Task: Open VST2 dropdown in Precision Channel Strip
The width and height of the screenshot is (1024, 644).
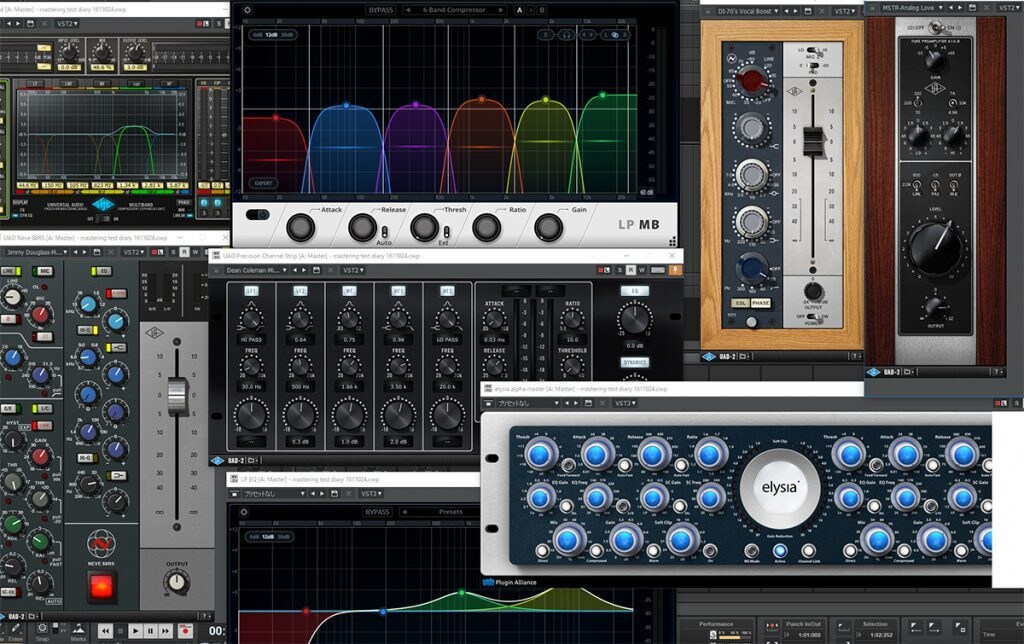Action: pyautogui.click(x=353, y=270)
